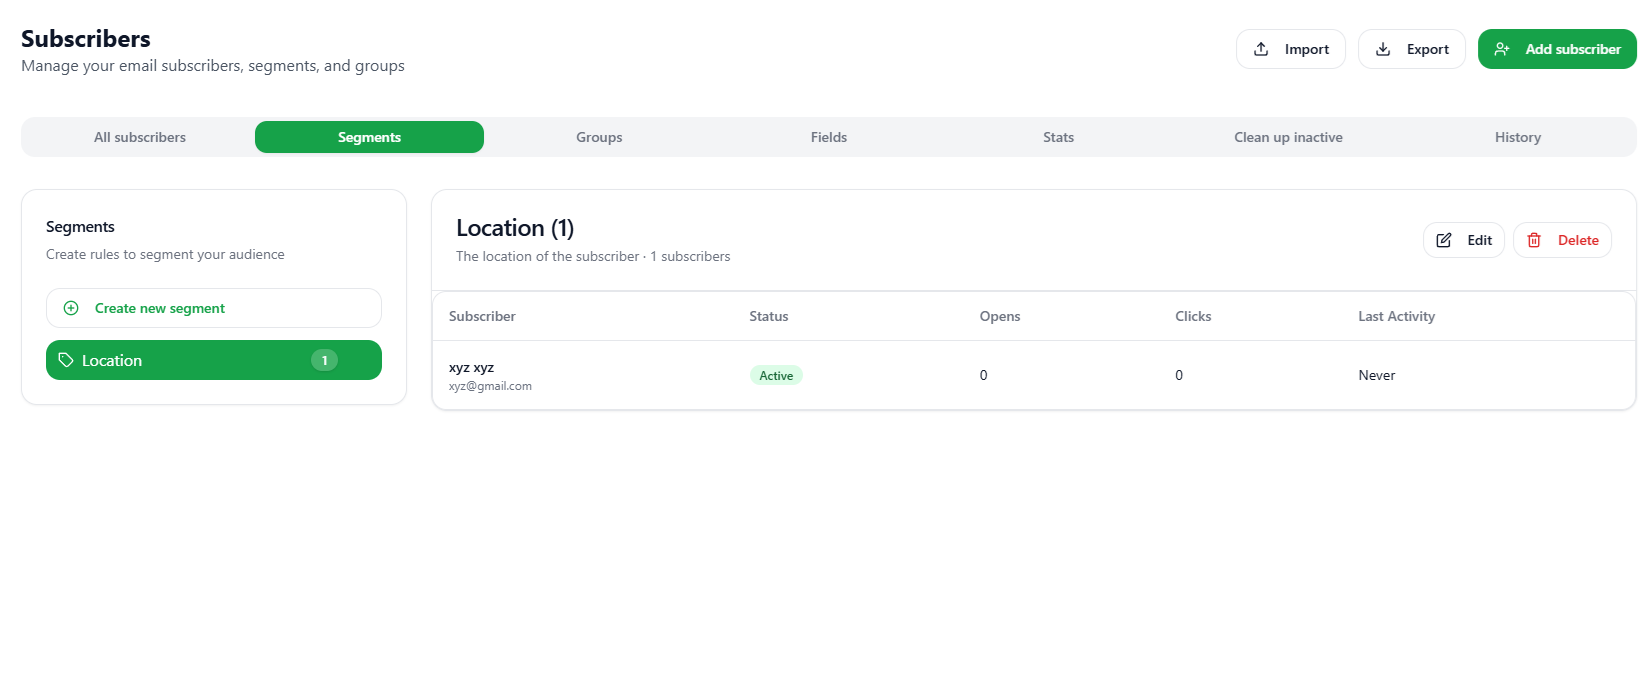Viewport: 1652px width, 685px height.
Task: View the History tab
Action: pos(1518,137)
